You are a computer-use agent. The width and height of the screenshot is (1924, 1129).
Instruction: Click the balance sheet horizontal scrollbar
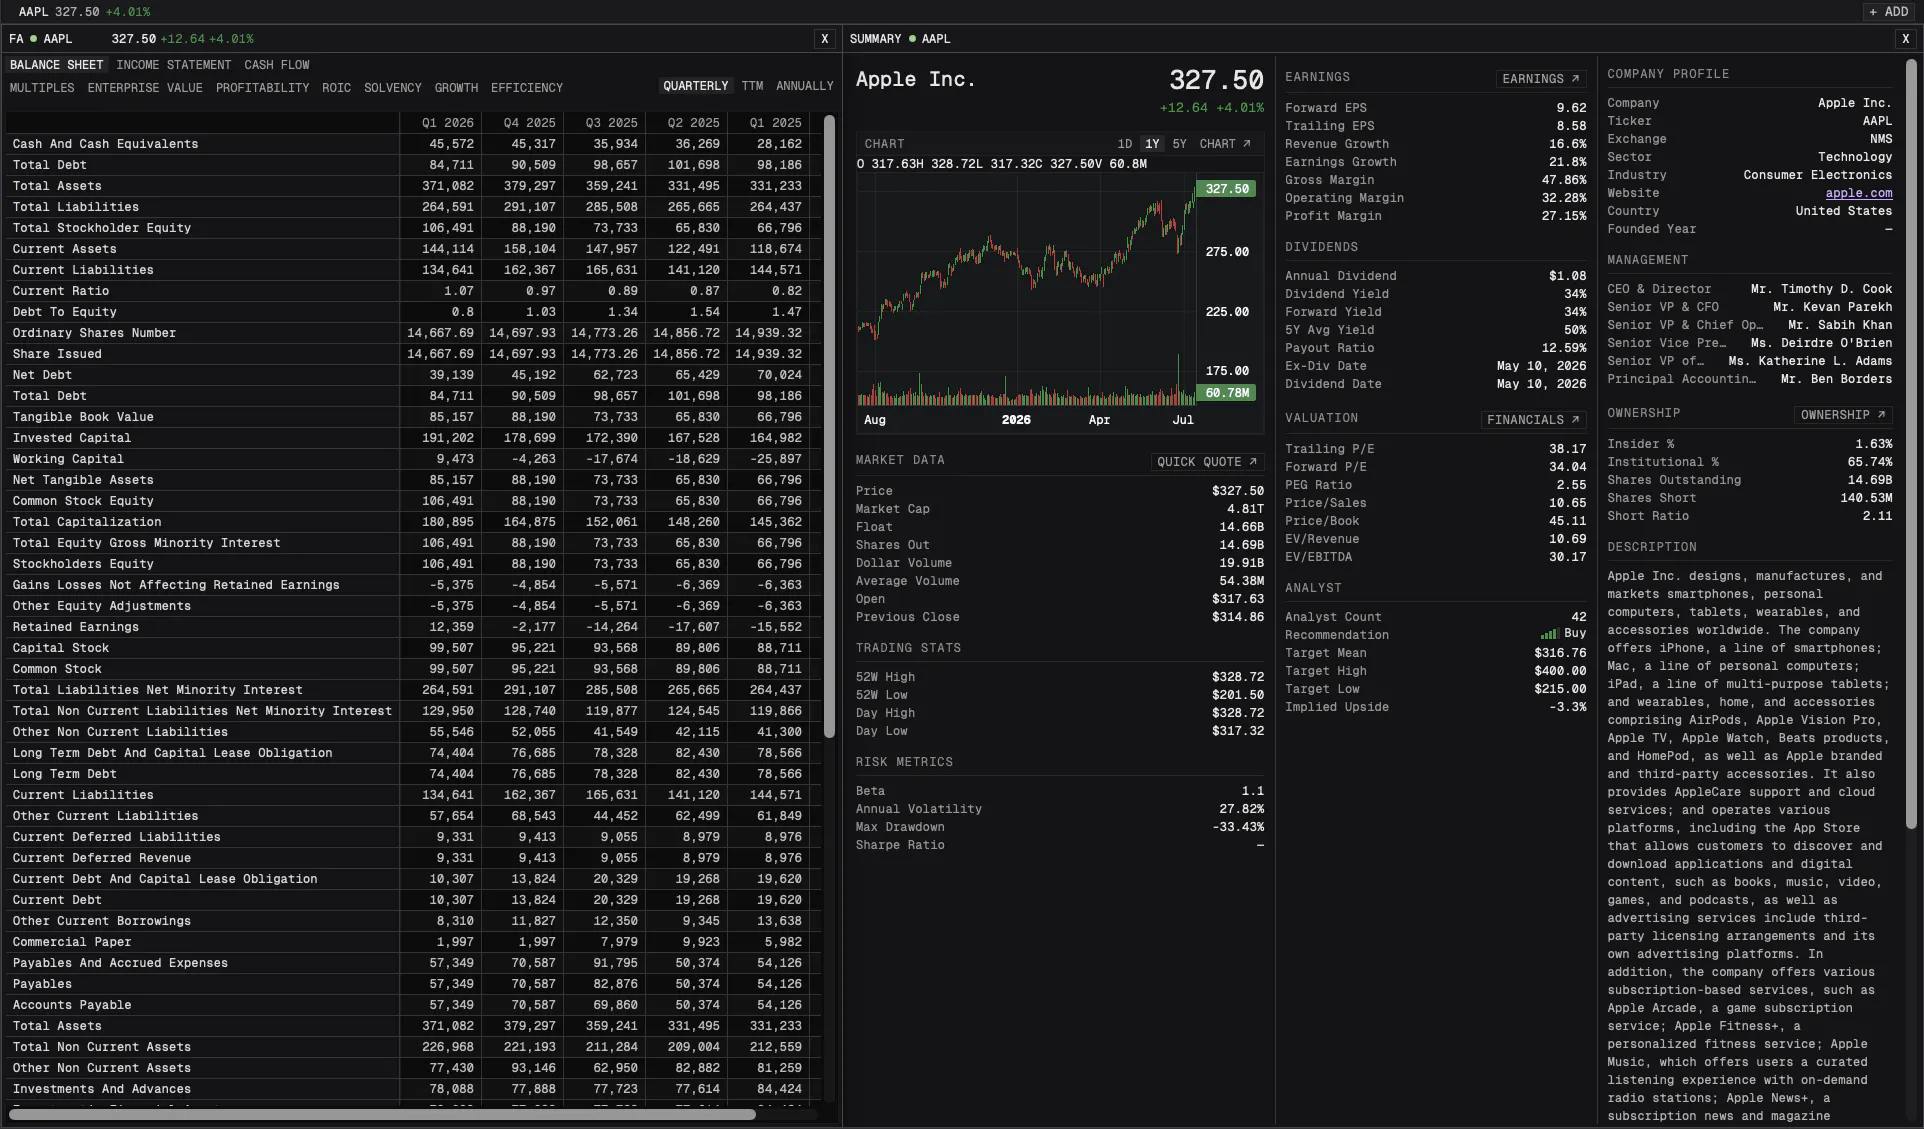point(382,1114)
